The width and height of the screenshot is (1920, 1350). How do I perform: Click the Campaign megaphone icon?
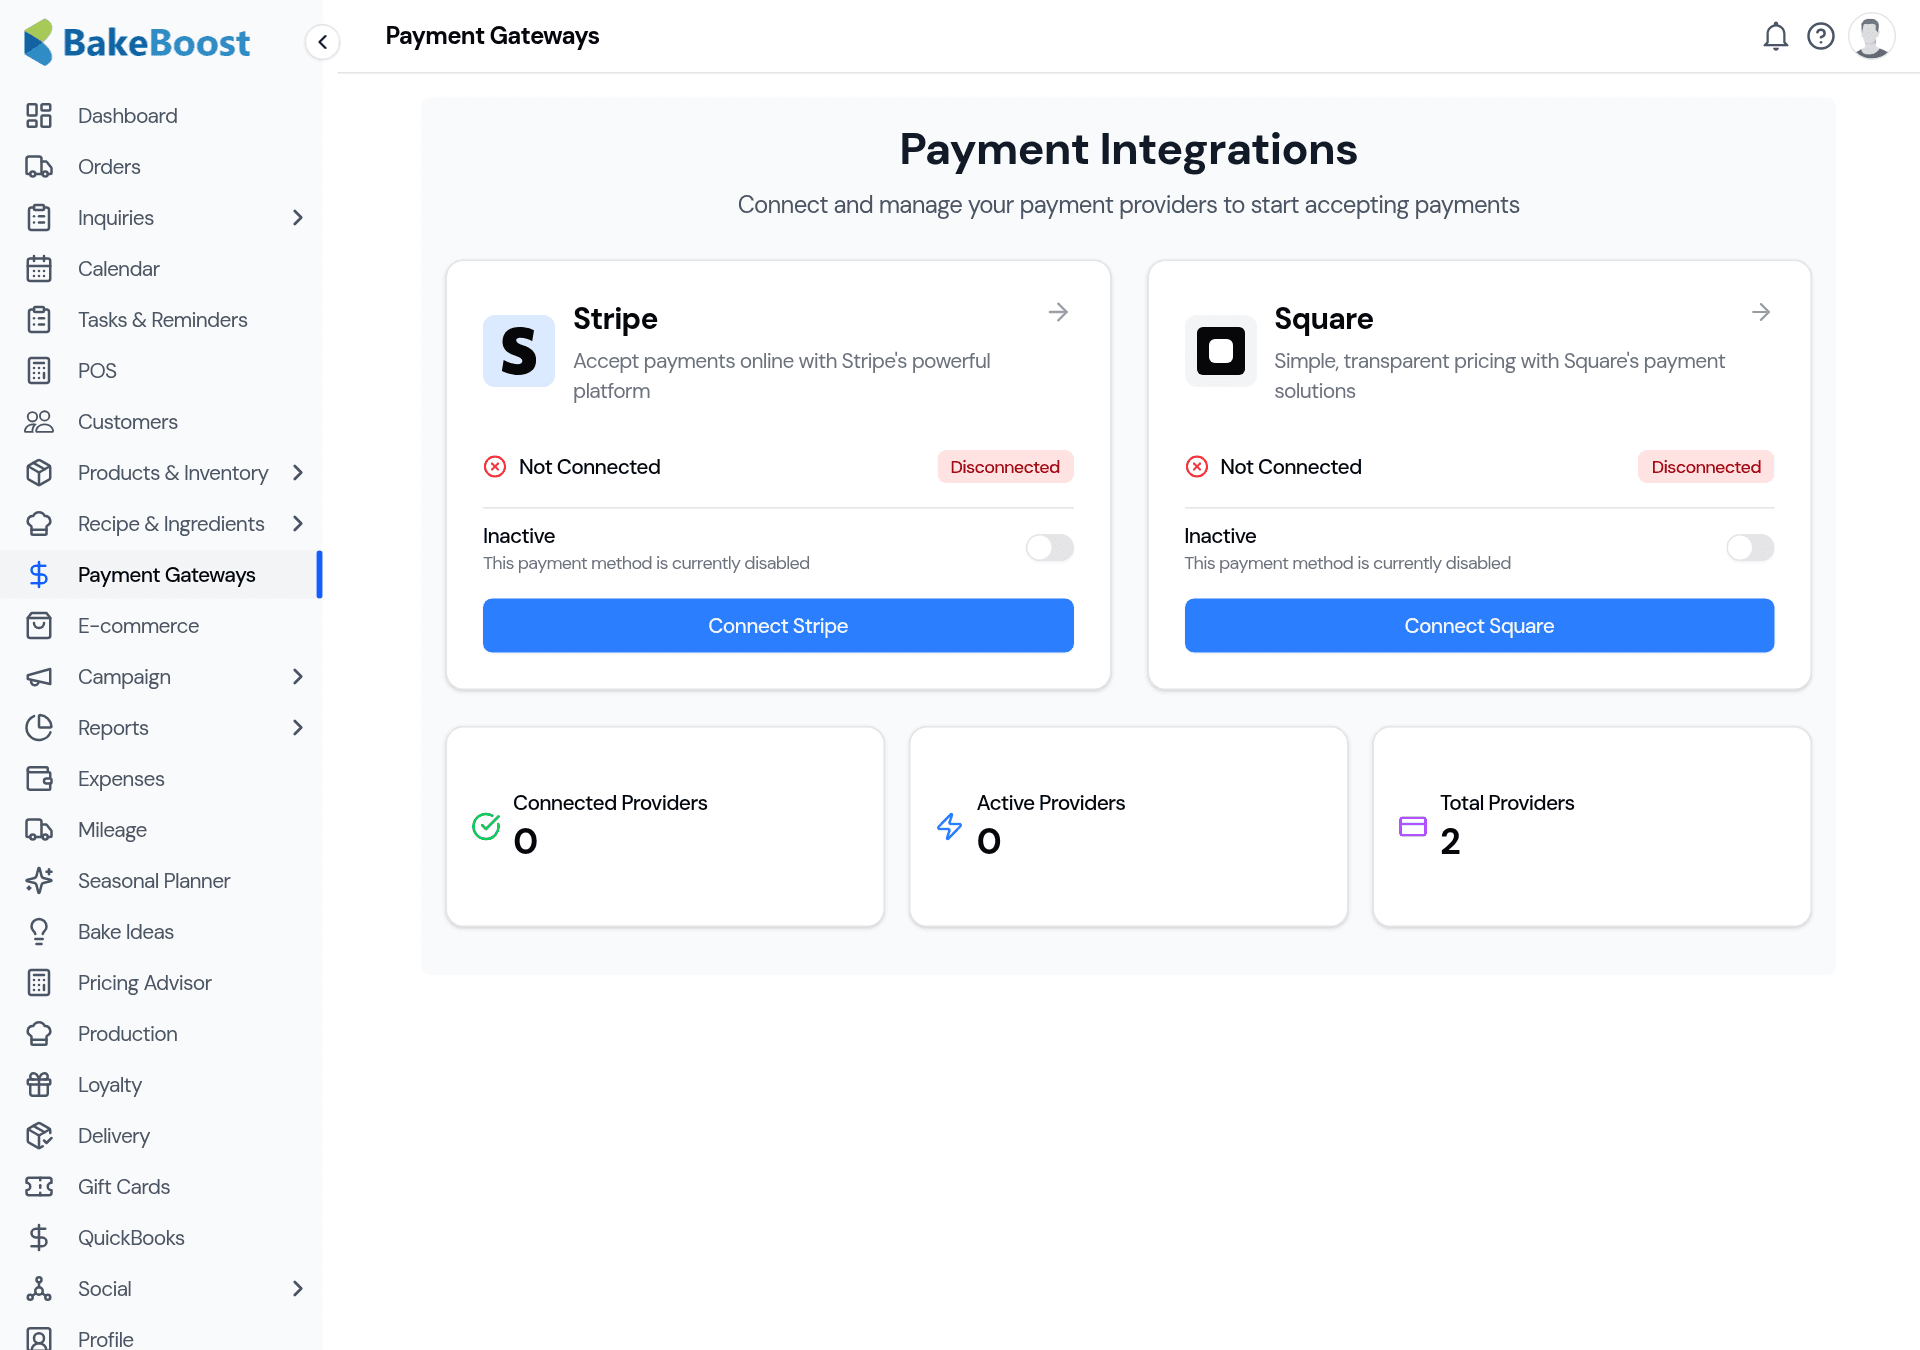(x=39, y=677)
